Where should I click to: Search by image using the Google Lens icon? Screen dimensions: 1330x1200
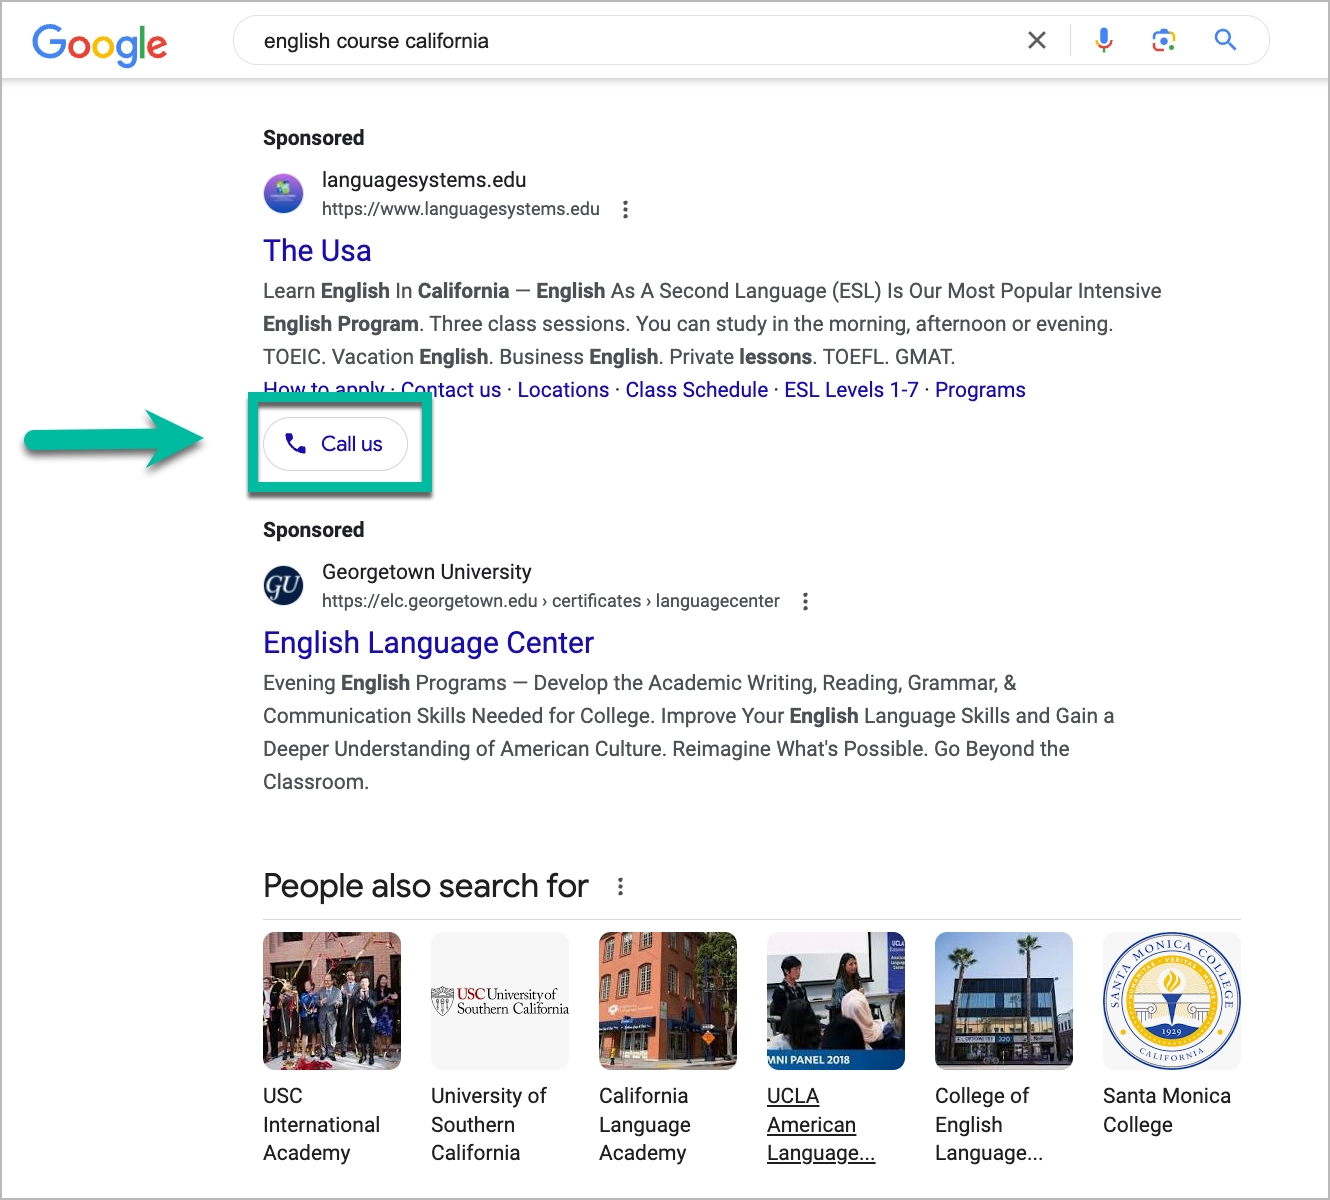click(1163, 40)
